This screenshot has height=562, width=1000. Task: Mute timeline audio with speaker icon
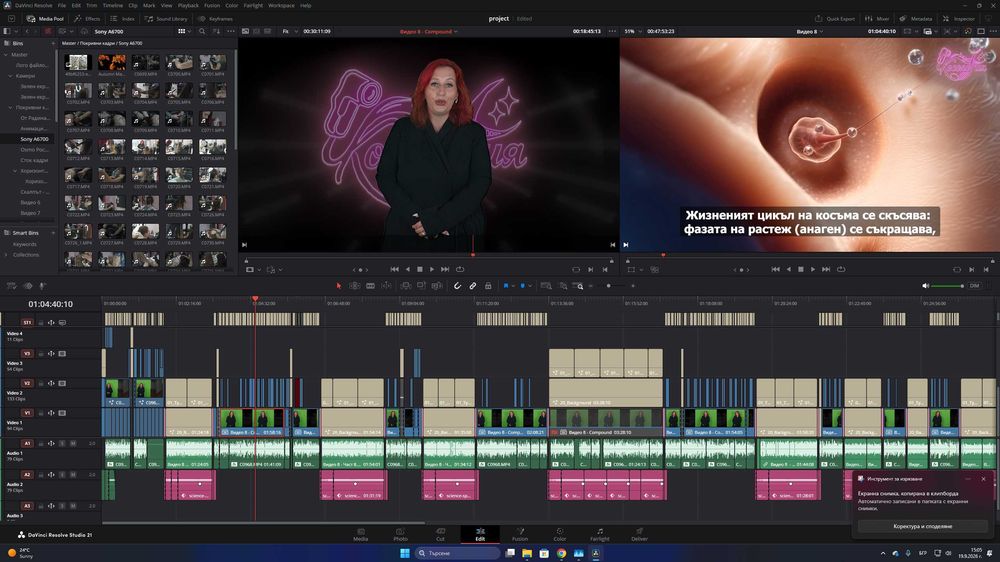pyautogui.click(x=925, y=286)
